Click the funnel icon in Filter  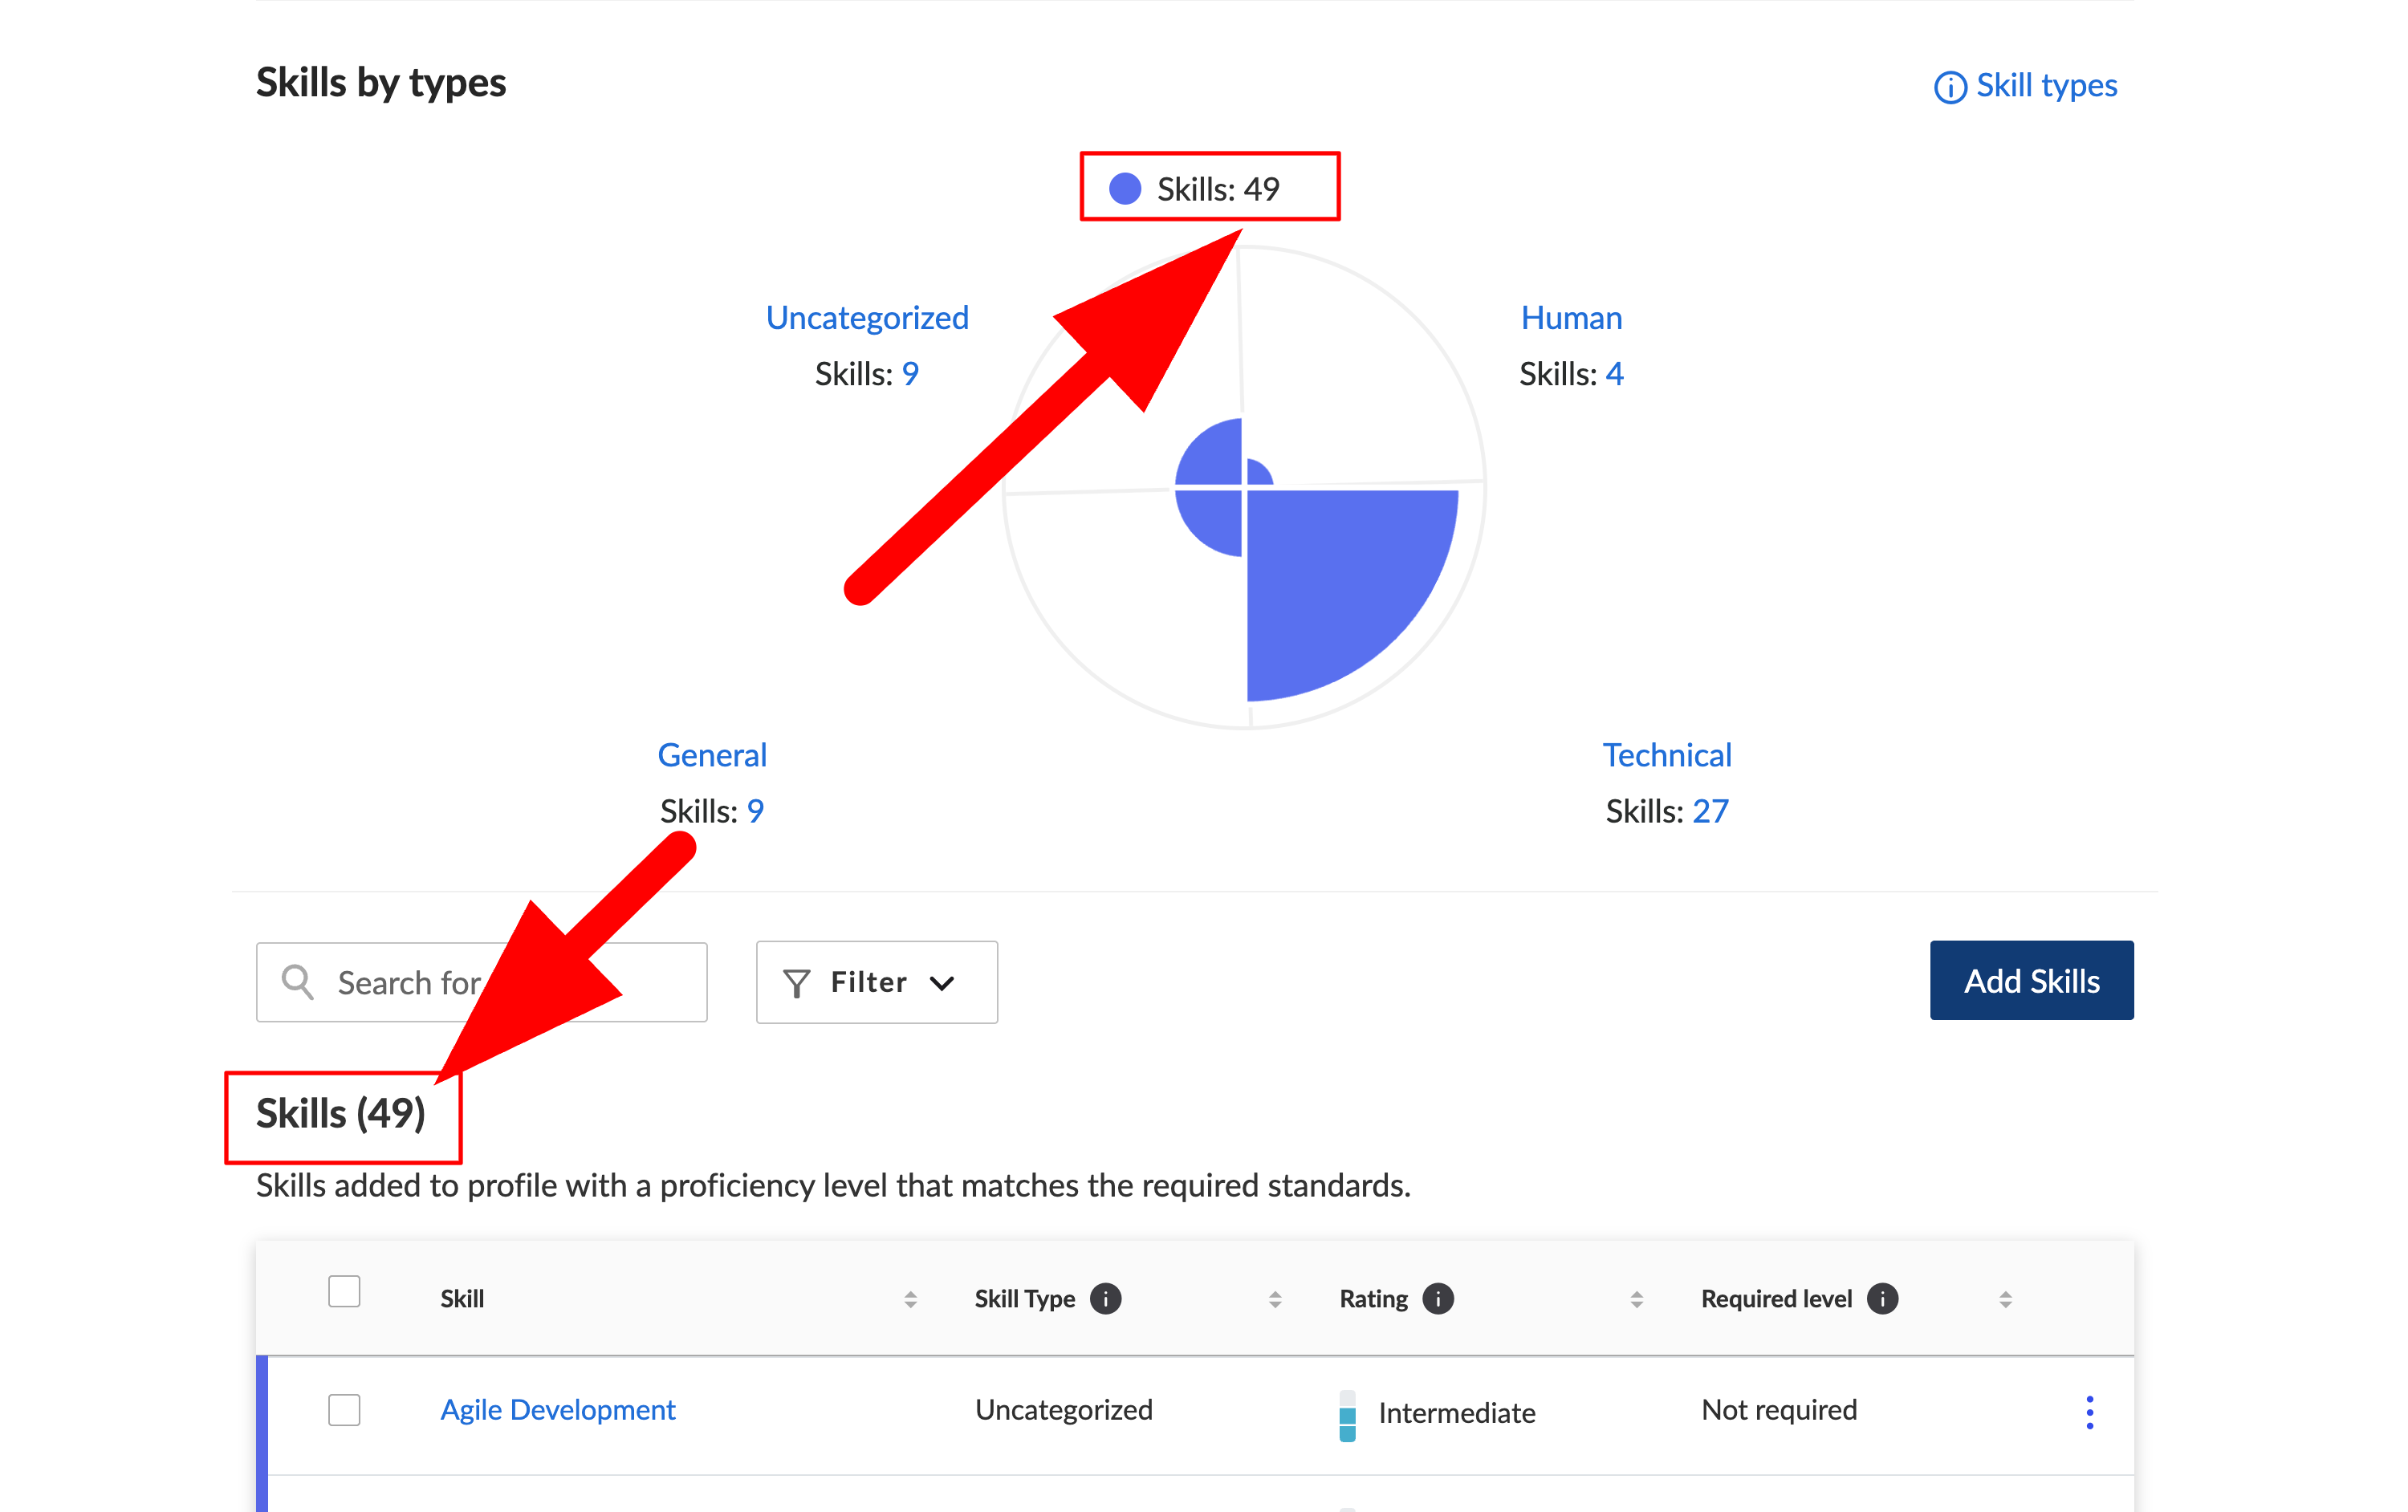796,983
